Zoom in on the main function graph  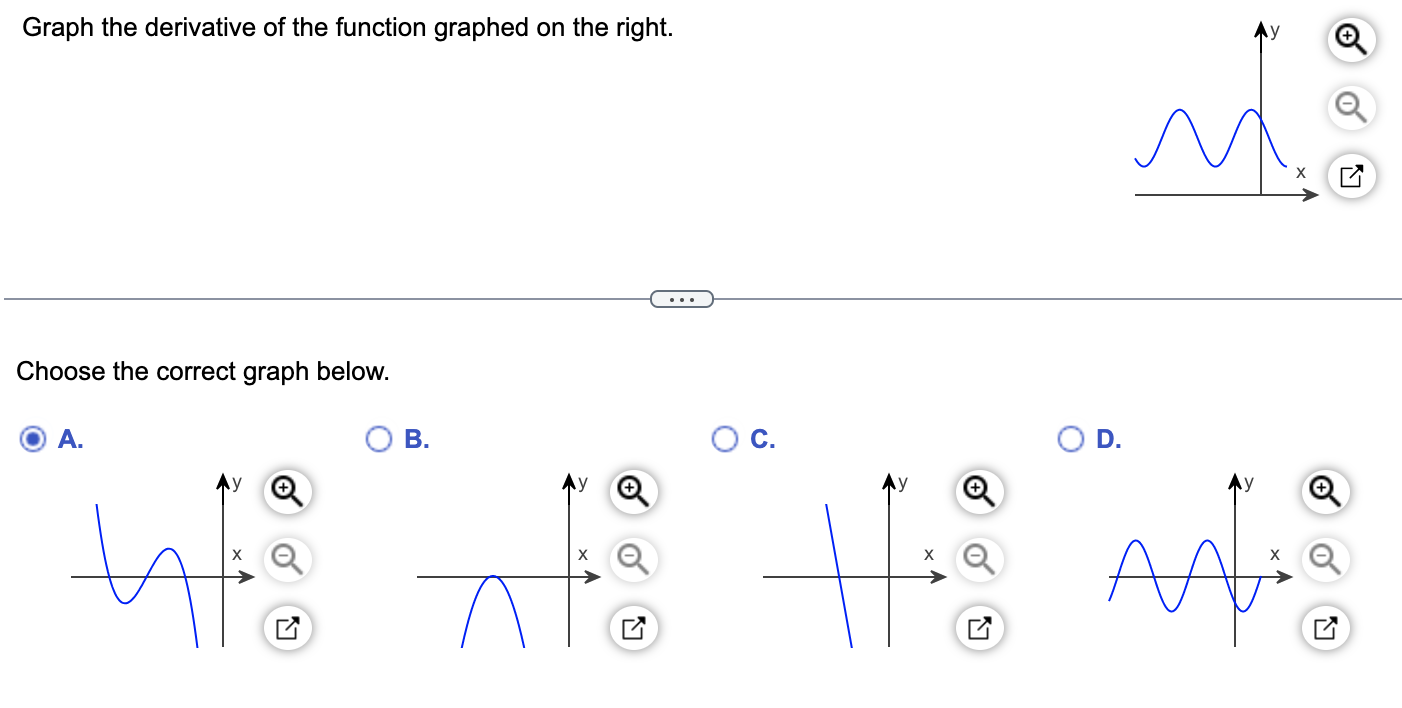pos(1350,40)
